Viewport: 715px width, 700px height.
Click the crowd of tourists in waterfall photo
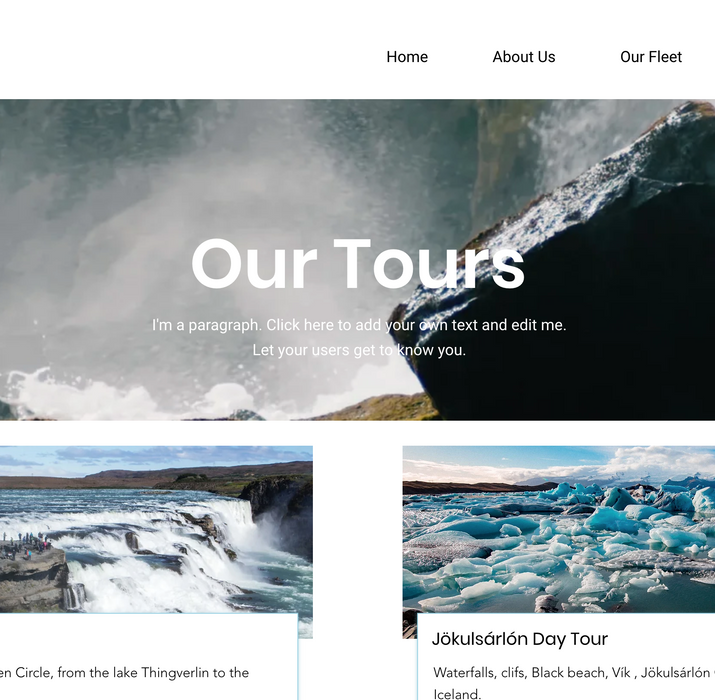[x=25, y=545]
